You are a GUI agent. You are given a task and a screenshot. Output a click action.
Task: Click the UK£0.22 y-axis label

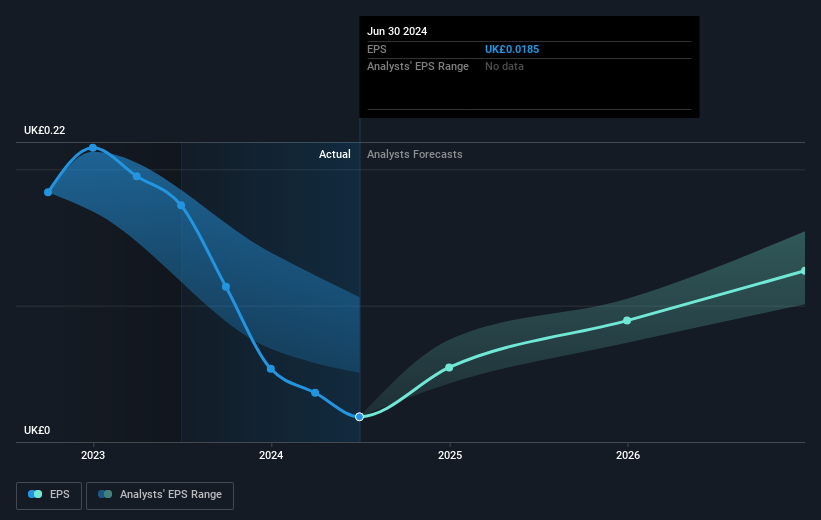(45, 130)
